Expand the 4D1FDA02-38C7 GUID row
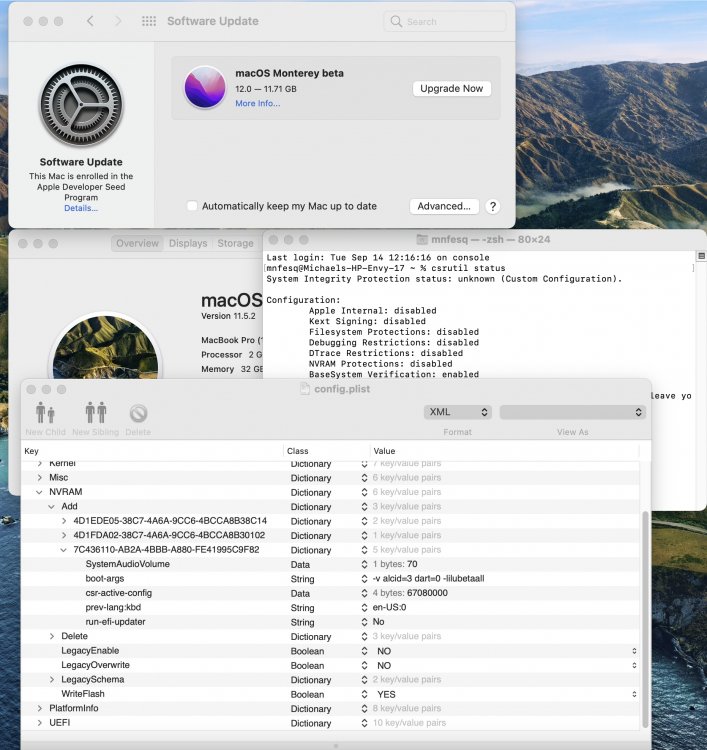Image resolution: width=707 pixels, height=750 pixels. [x=64, y=535]
